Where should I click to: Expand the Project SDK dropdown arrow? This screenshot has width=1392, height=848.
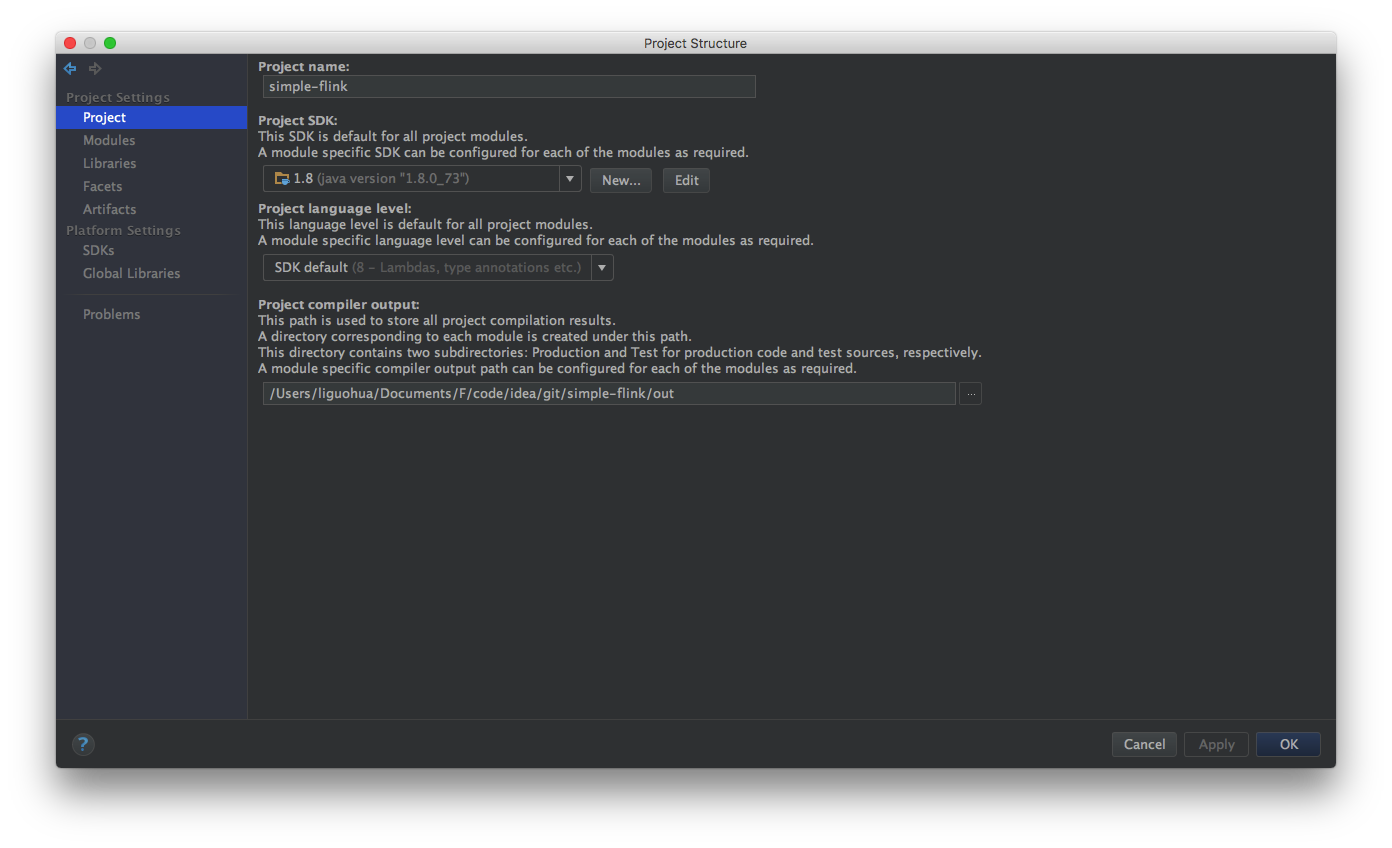(570, 179)
